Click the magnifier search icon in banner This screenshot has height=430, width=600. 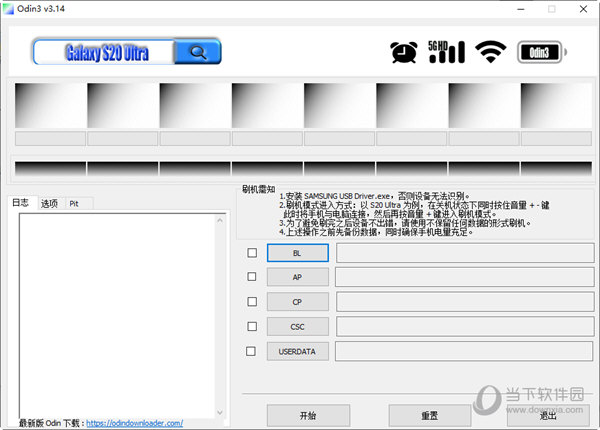[x=198, y=52]
